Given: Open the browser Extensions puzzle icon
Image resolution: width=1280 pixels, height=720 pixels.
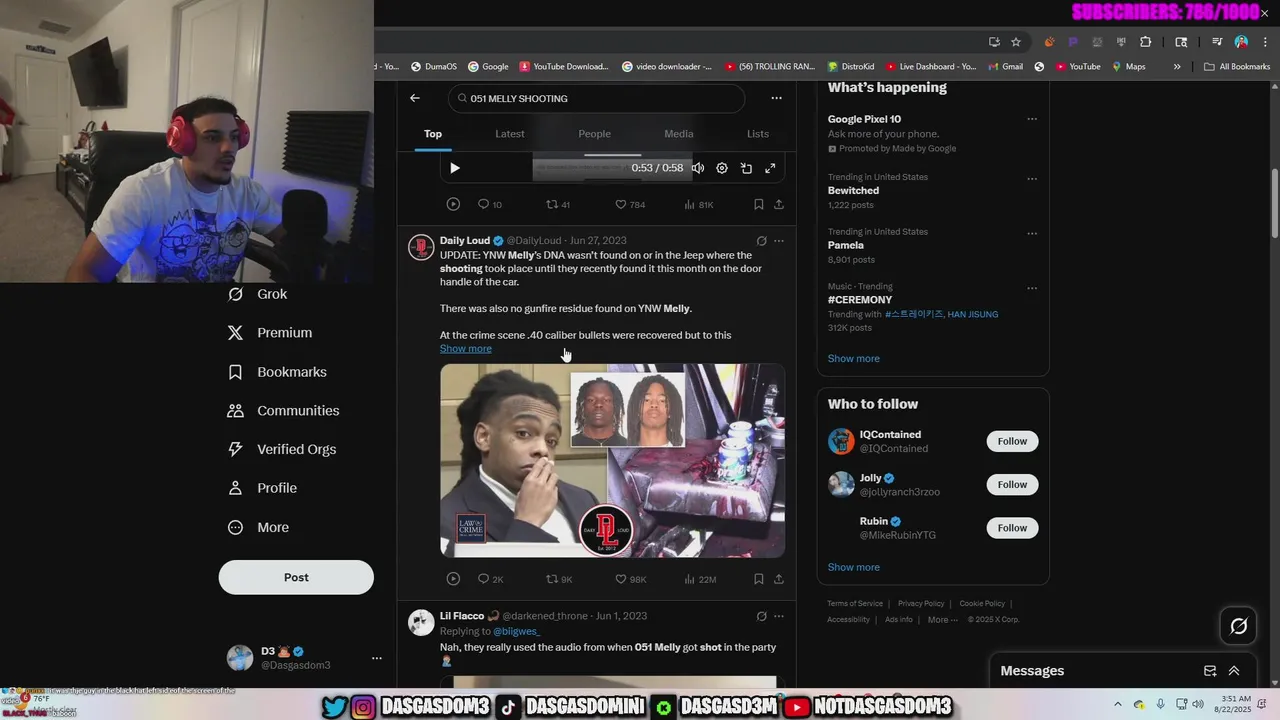Looking at the screenshot, I should point(1146,42).
